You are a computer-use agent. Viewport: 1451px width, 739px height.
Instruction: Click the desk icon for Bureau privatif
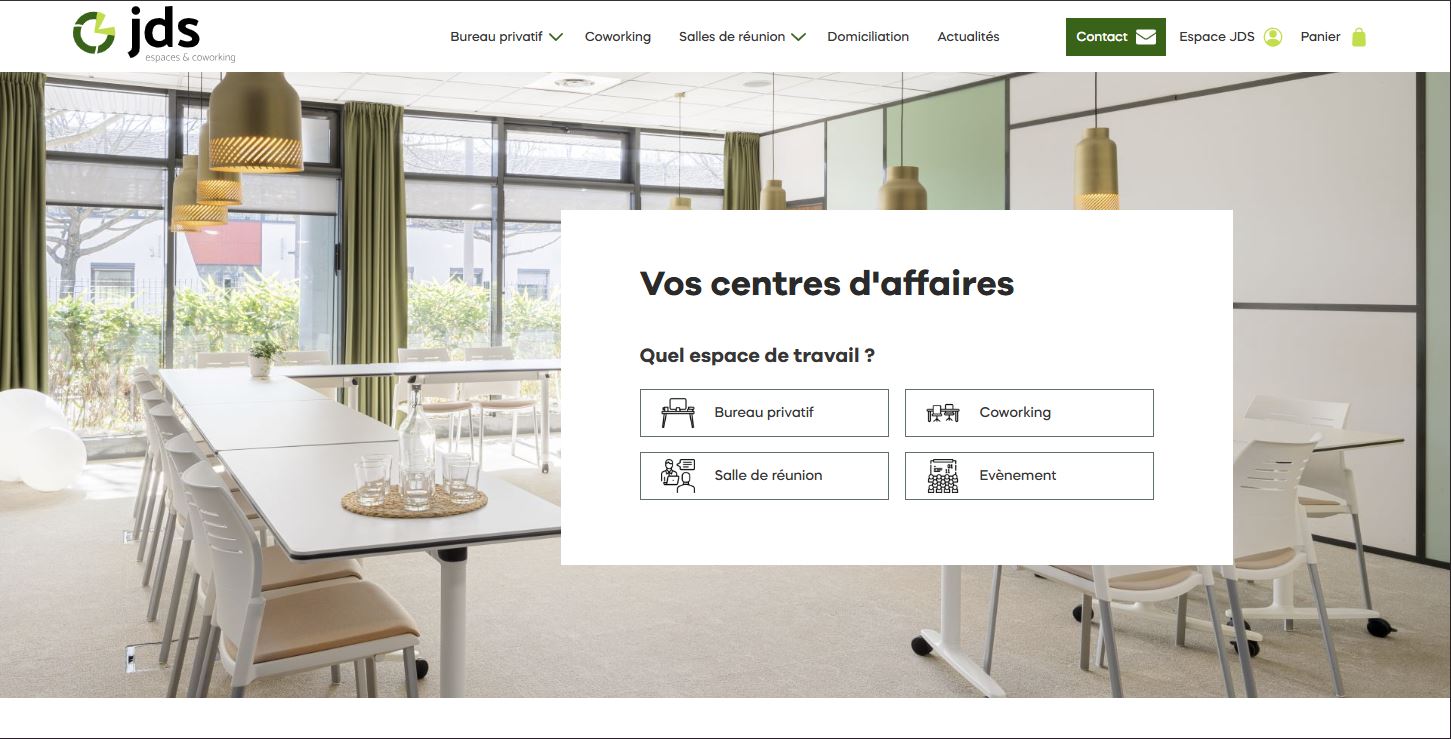(x=678, y=413)
